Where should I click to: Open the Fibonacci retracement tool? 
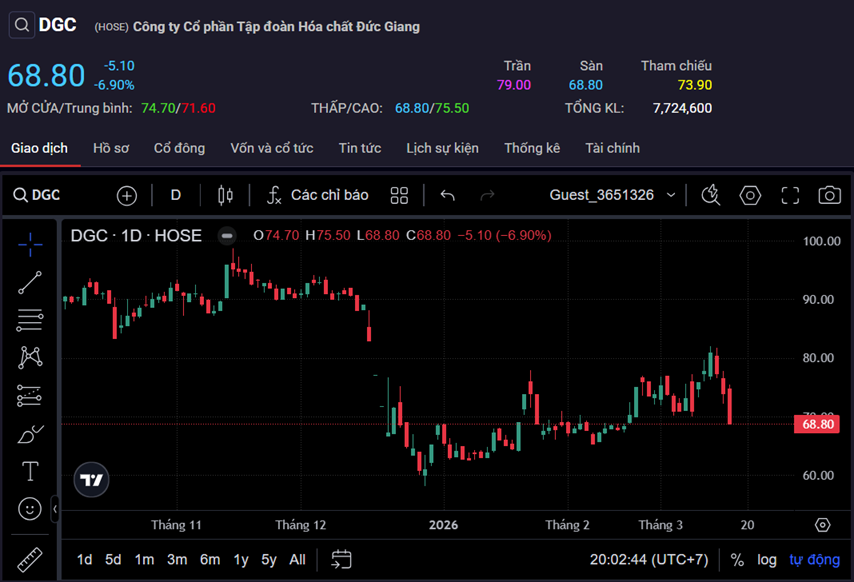[30, 320]
